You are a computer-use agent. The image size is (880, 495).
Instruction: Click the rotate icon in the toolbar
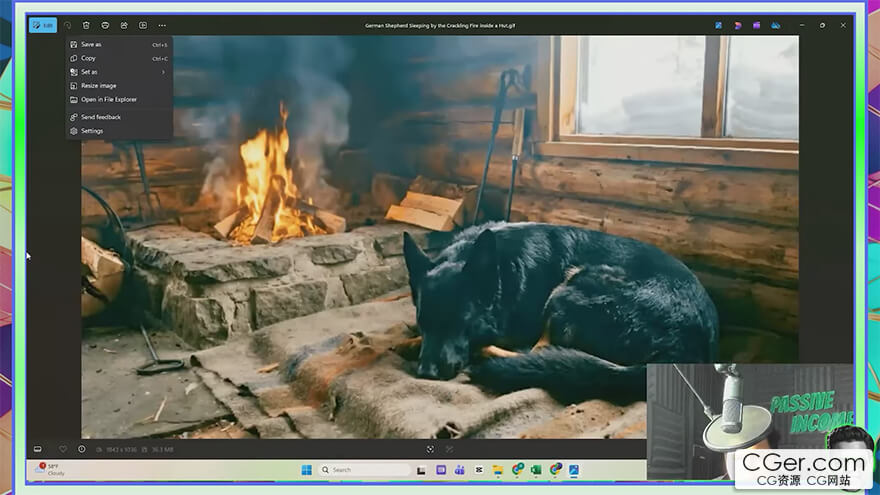67,25
